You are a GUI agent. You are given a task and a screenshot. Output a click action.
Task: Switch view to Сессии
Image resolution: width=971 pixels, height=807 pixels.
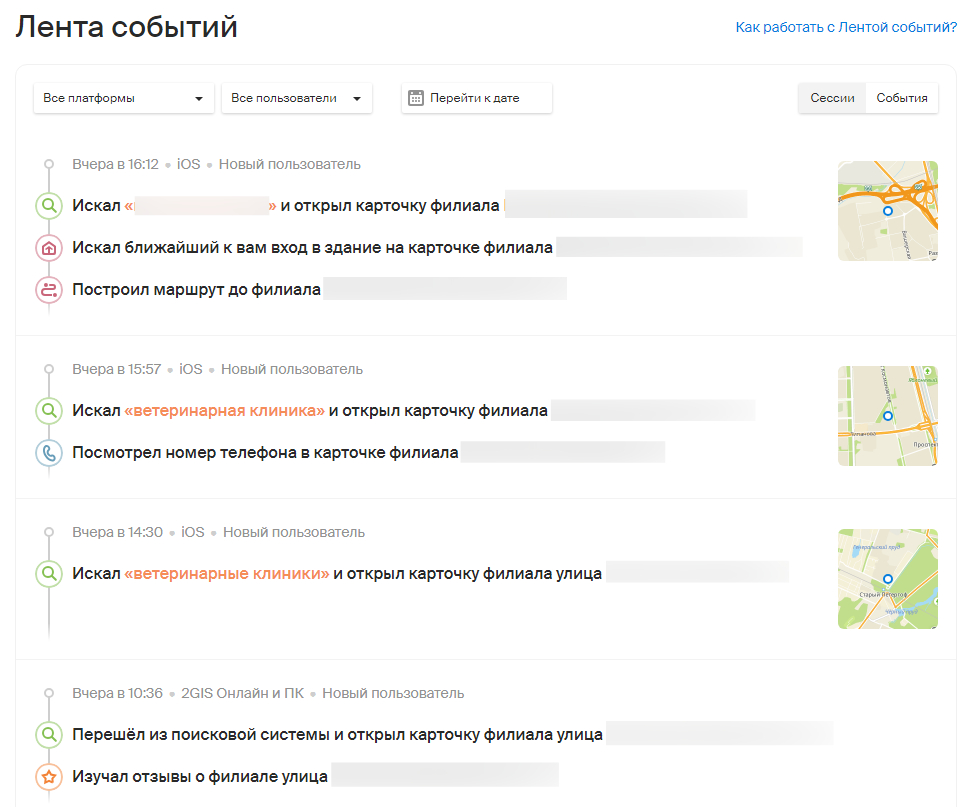[832, 98]
